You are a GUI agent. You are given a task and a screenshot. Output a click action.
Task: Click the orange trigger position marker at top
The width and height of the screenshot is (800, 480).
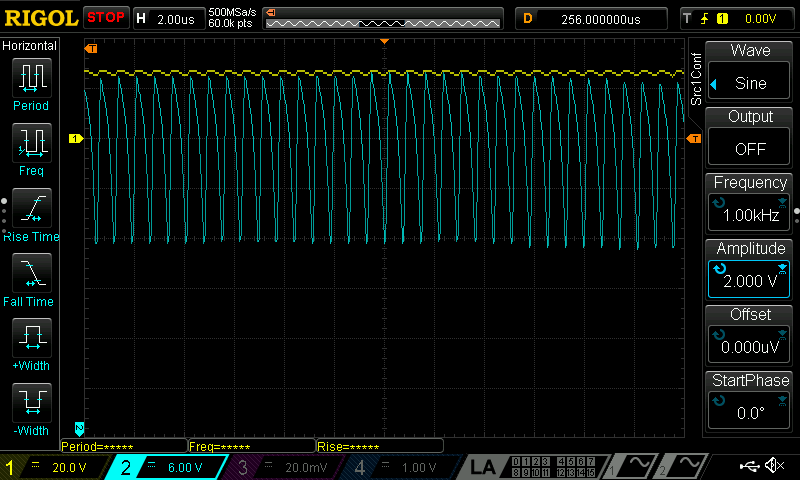(x=385, y=41)
